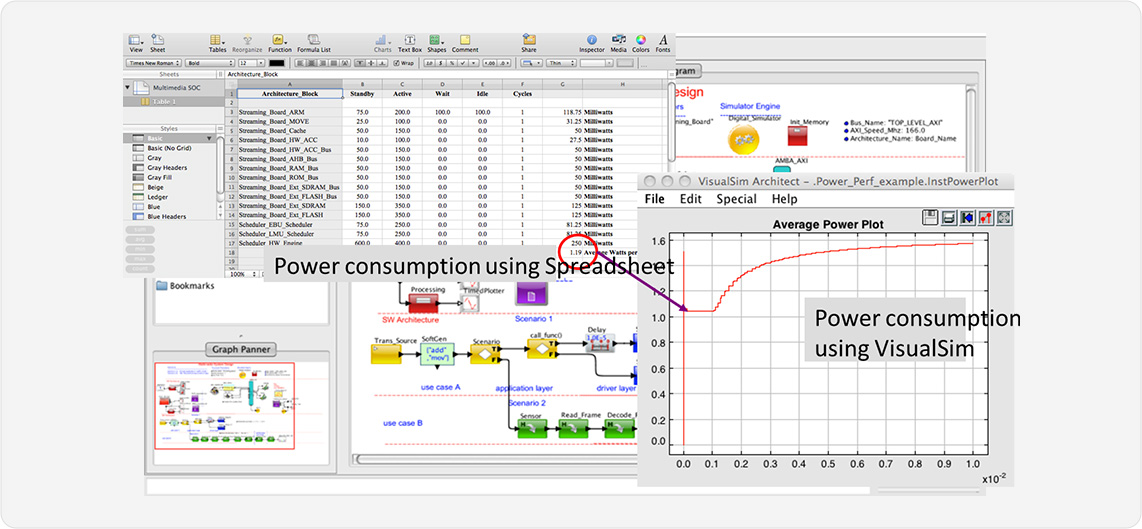Select Blue Headers table style
Screen dimensions: 1142x529
(159, 216)
